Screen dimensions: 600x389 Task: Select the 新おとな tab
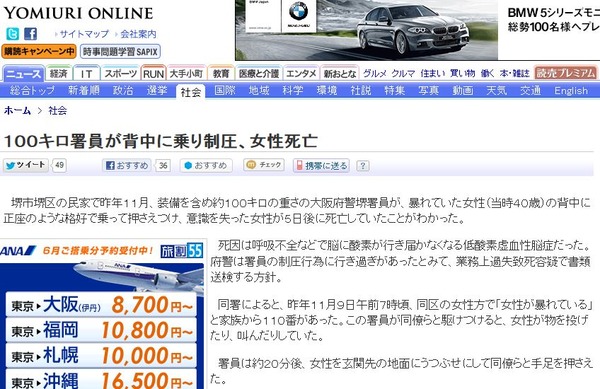click(x=340, y=73)
